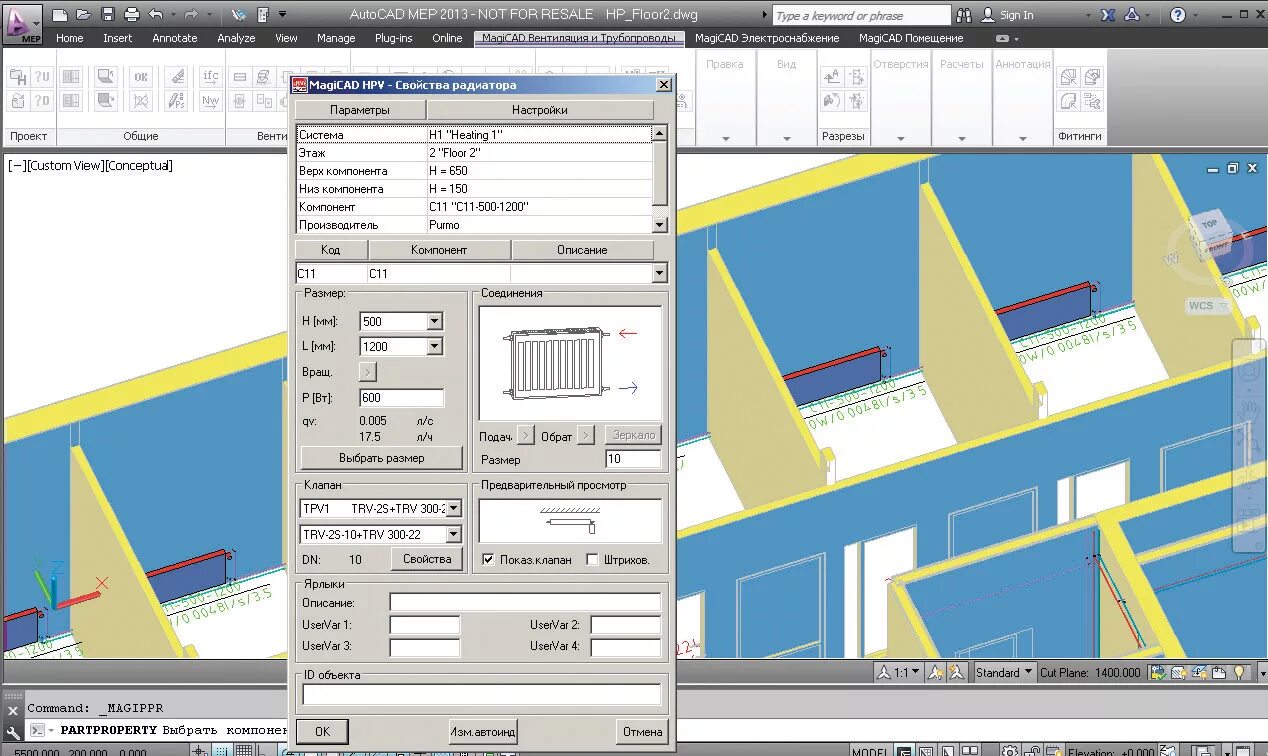Click the IFC export ribbon icon

[210, 77]
